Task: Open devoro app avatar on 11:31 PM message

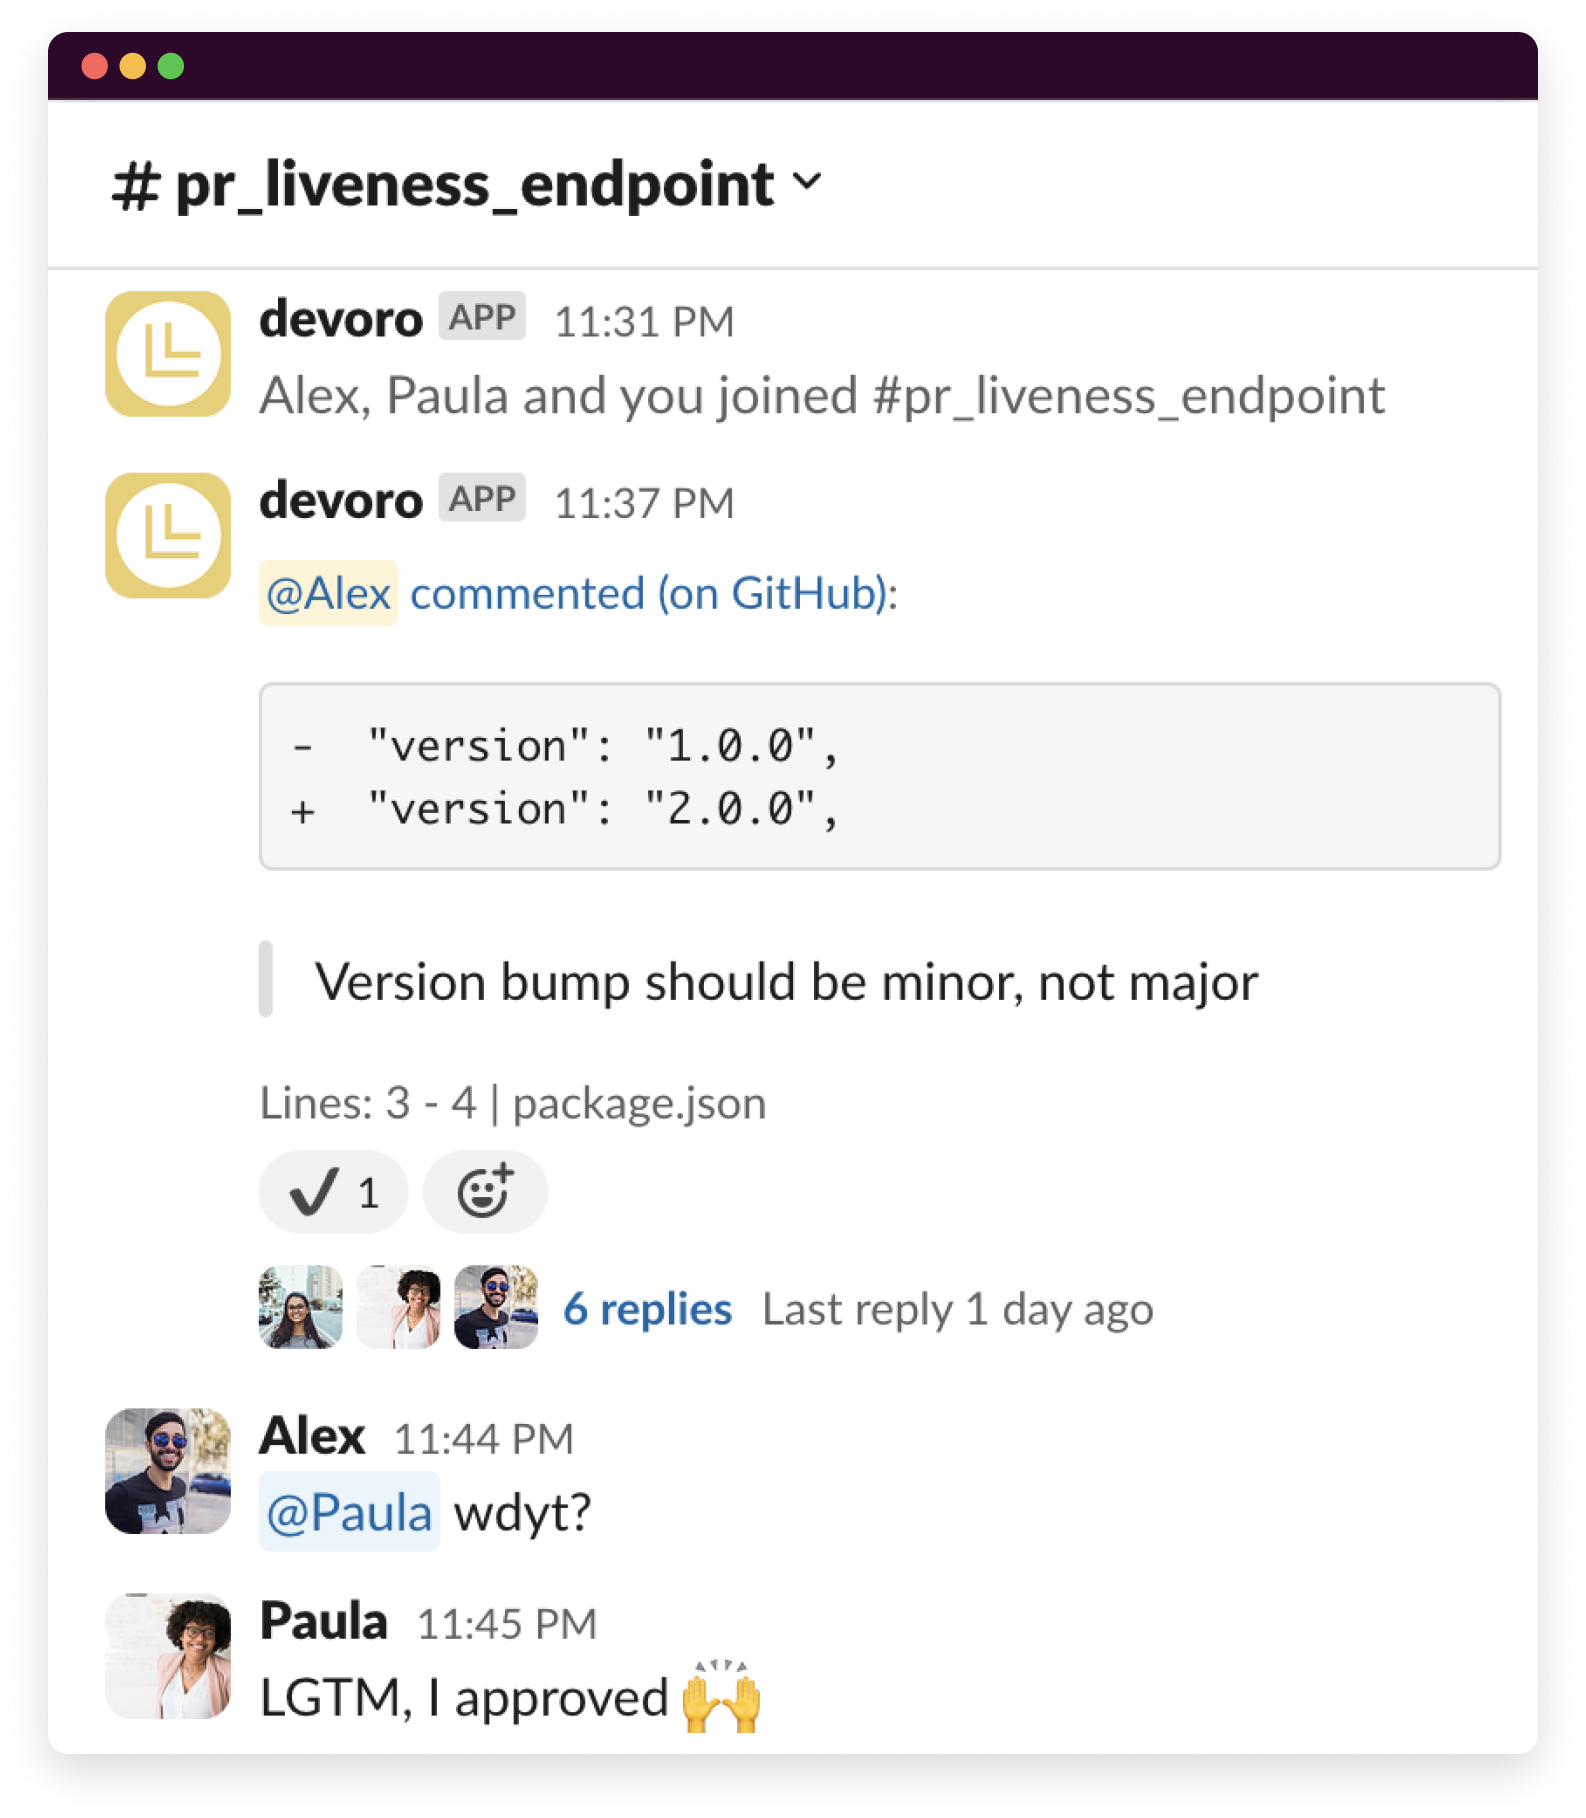Action: pyautogui.click(x=168, y=354)
